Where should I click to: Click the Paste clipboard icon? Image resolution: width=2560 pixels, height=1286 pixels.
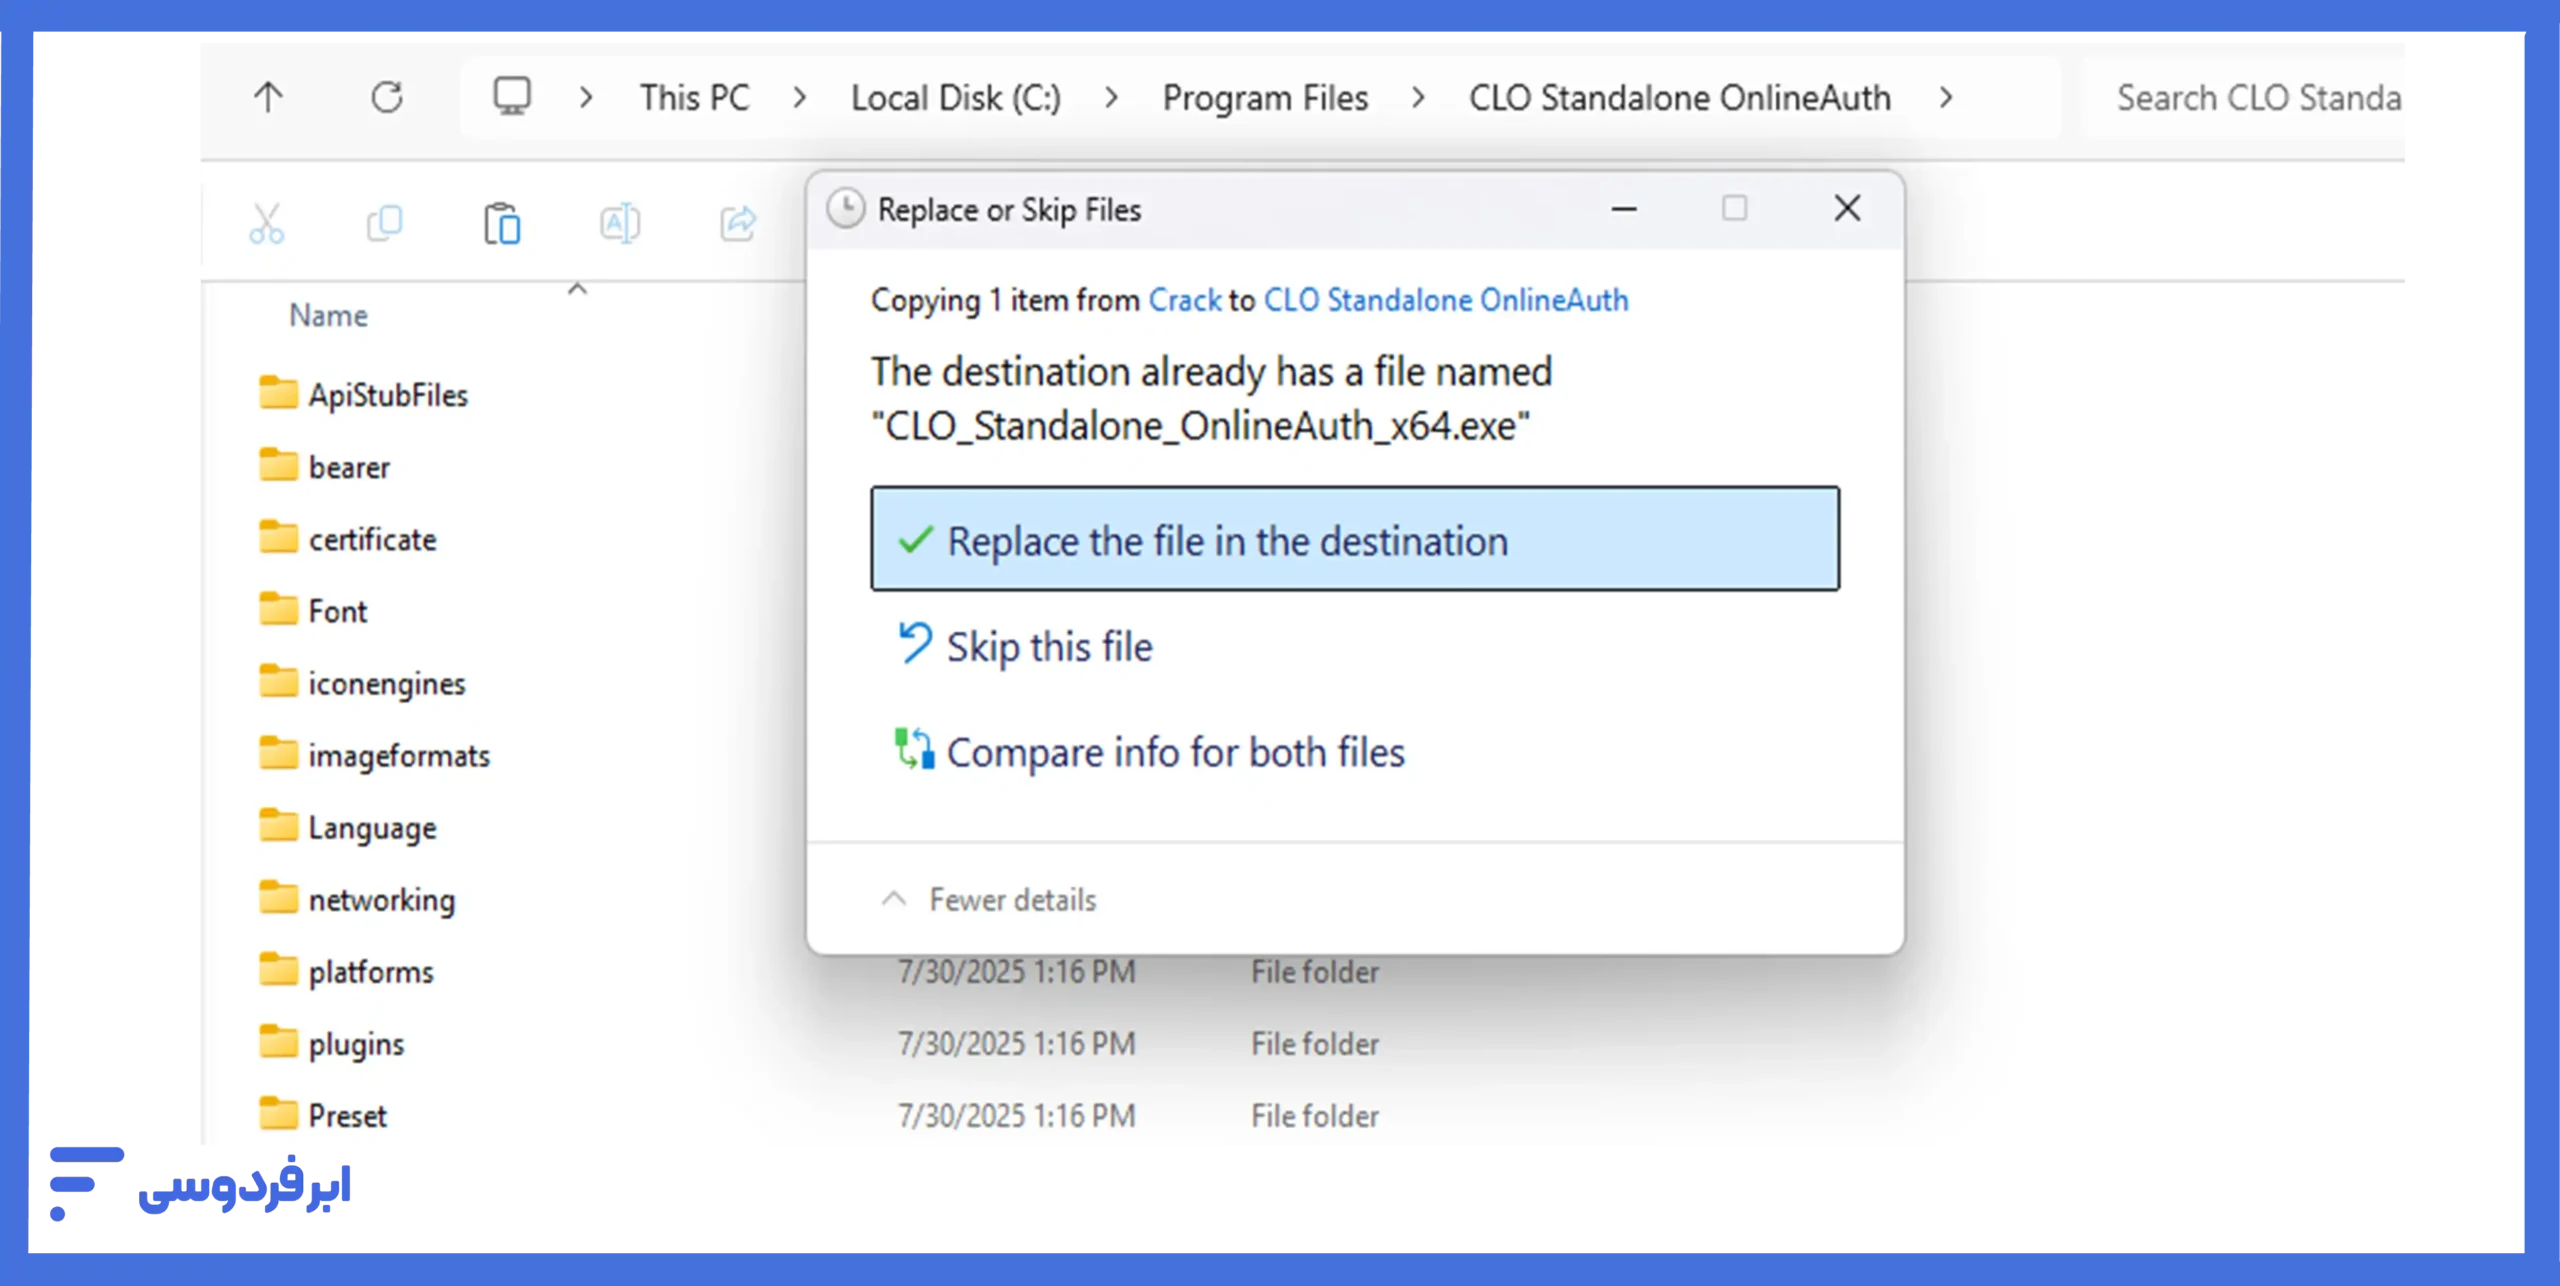(502, 223)
